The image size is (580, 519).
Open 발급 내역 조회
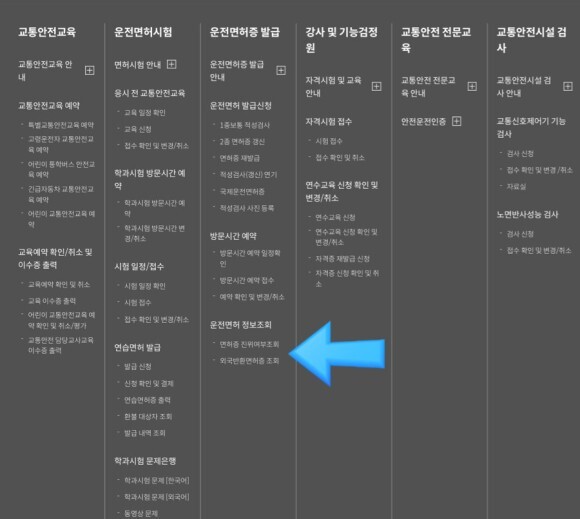point(145,433)
